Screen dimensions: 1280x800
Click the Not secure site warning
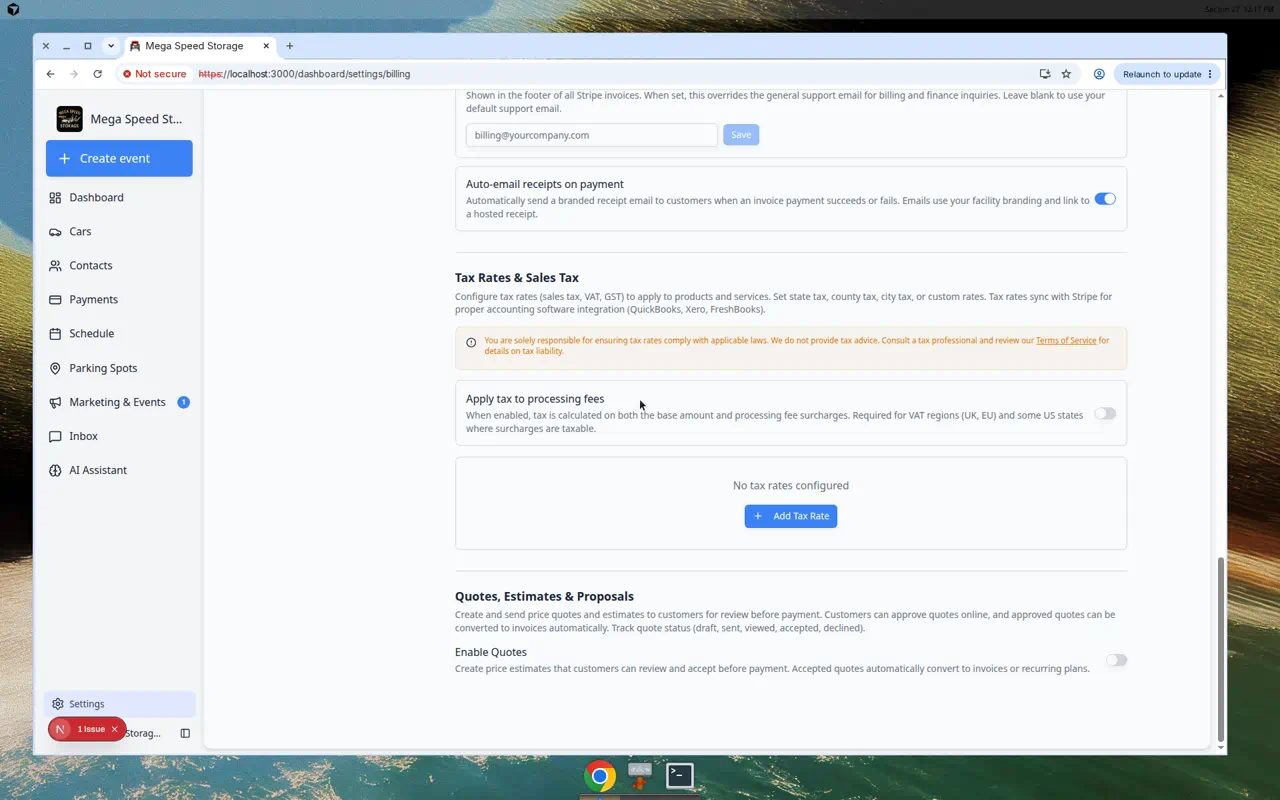pos(155,74)
